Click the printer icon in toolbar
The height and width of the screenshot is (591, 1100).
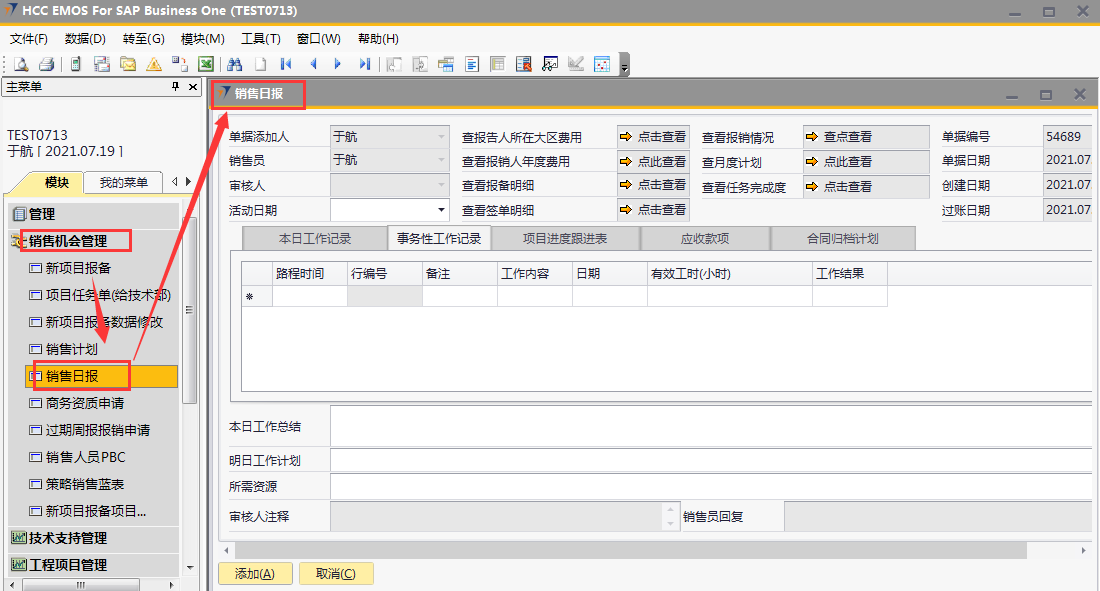pos(45,64)
